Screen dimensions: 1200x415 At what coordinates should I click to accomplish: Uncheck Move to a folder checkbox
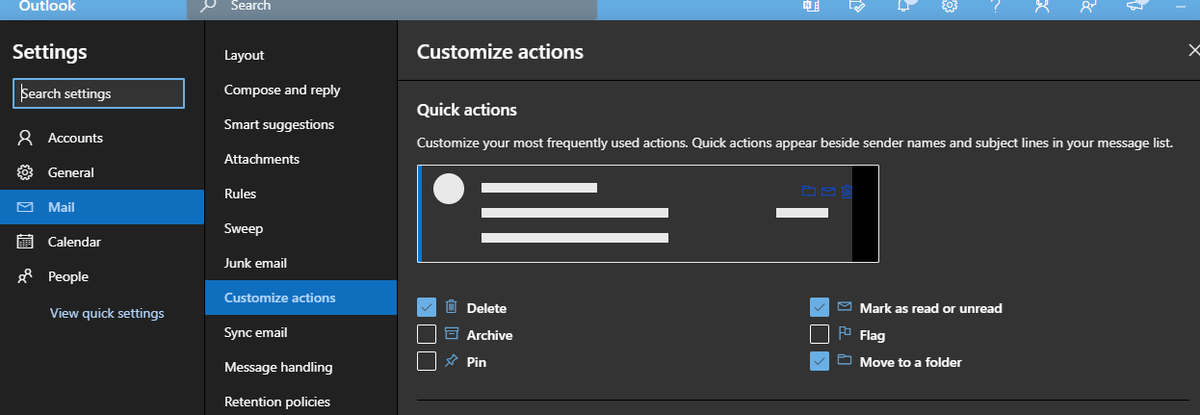pyautogui.click(x=819, y=362)
